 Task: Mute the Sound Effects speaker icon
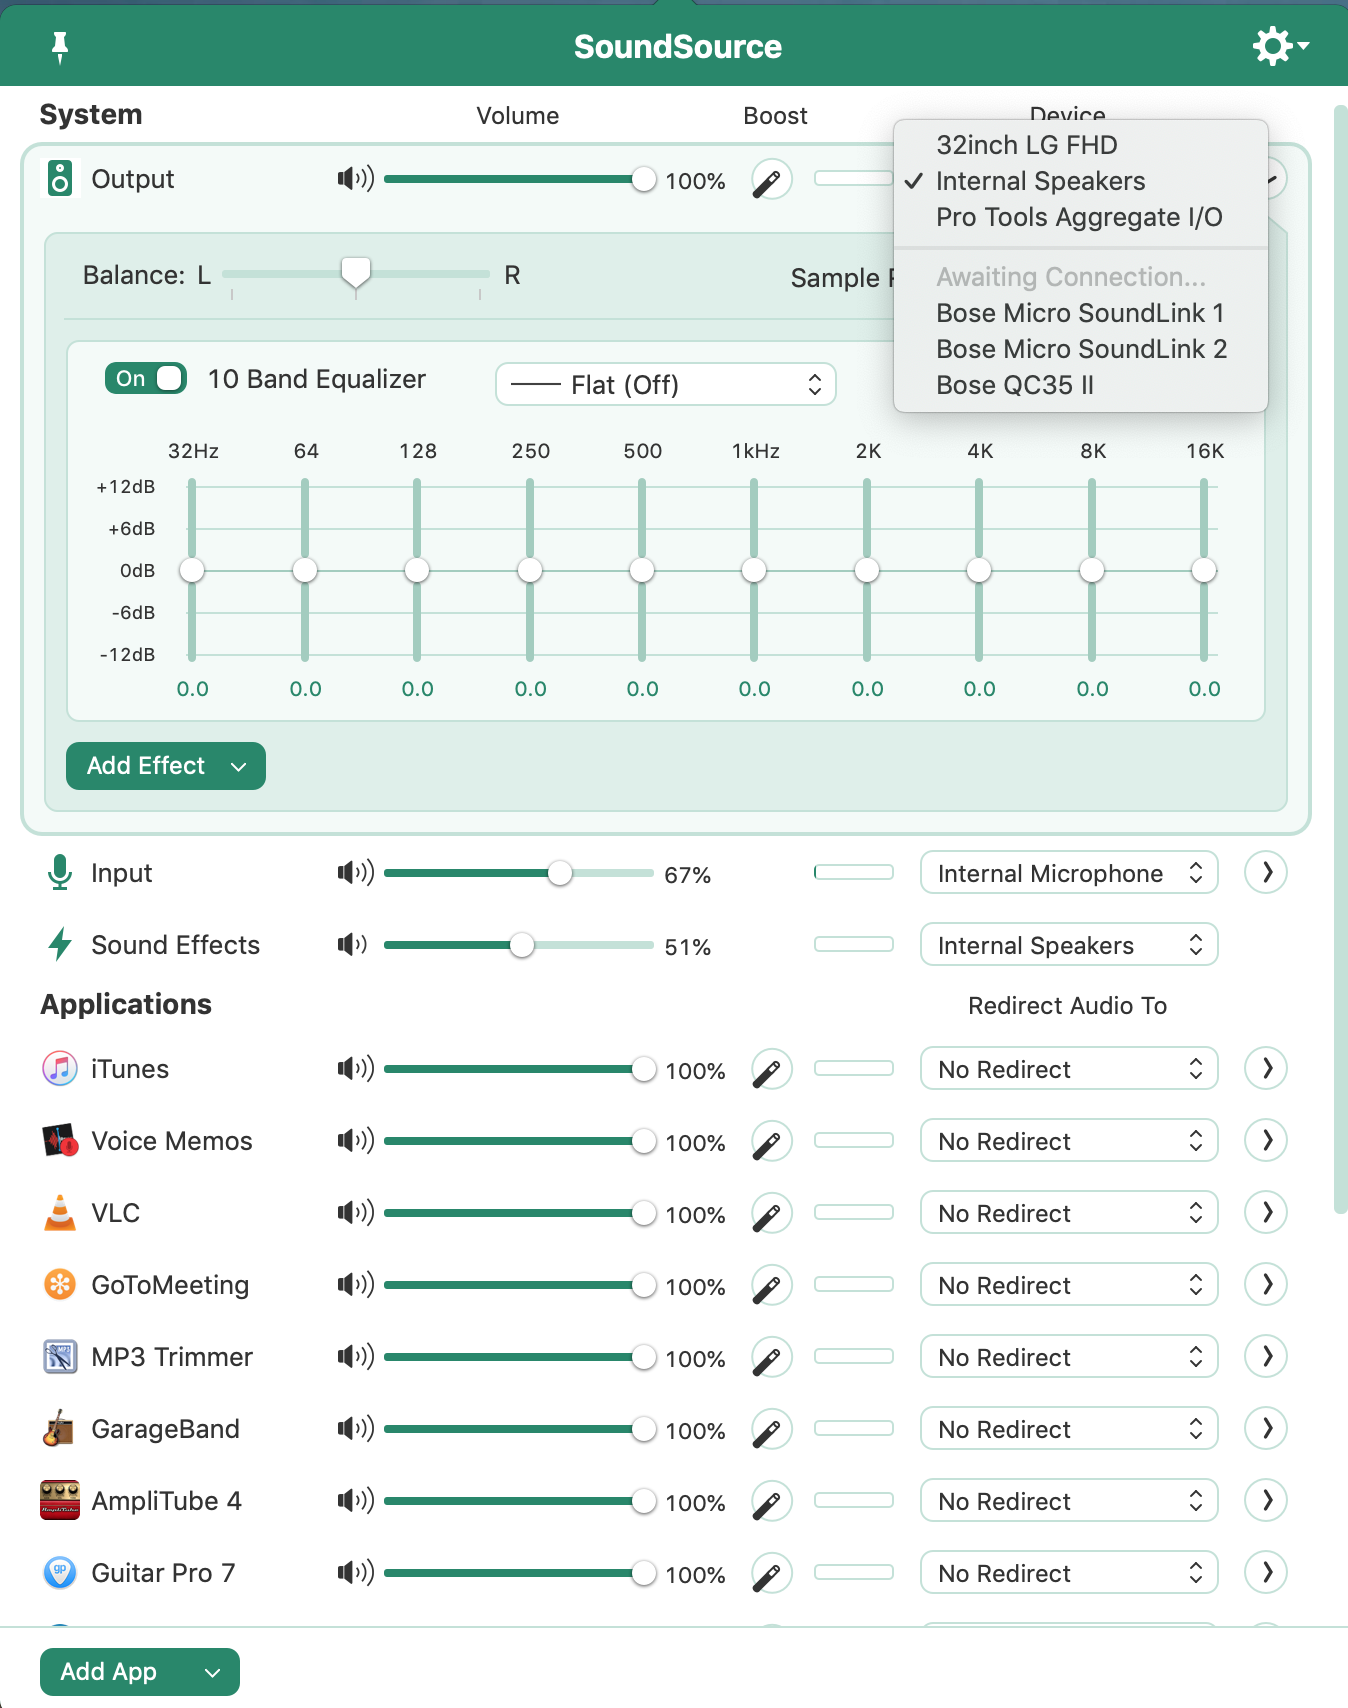coord(352,945)
